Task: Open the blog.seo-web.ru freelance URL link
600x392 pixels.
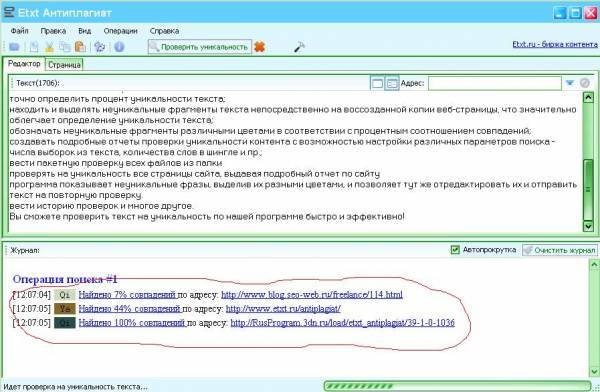Action: point(312,295)
